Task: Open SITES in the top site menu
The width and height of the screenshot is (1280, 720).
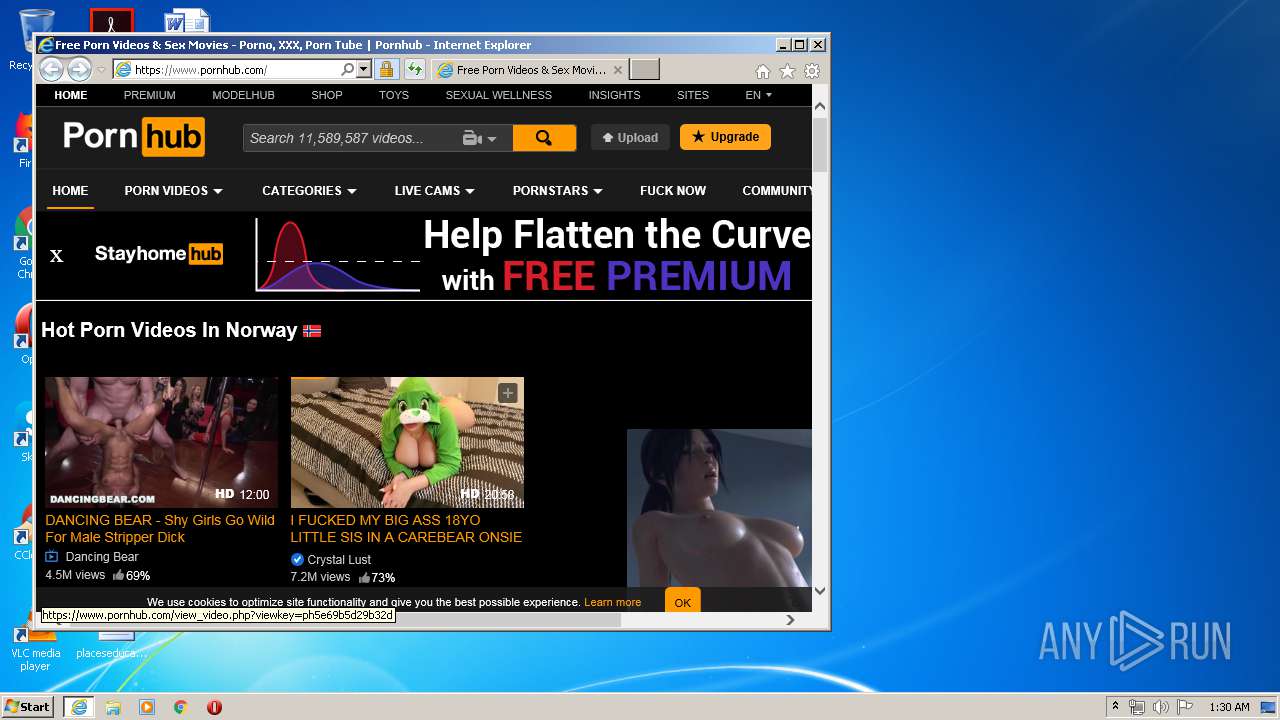Action: [693, 95]
